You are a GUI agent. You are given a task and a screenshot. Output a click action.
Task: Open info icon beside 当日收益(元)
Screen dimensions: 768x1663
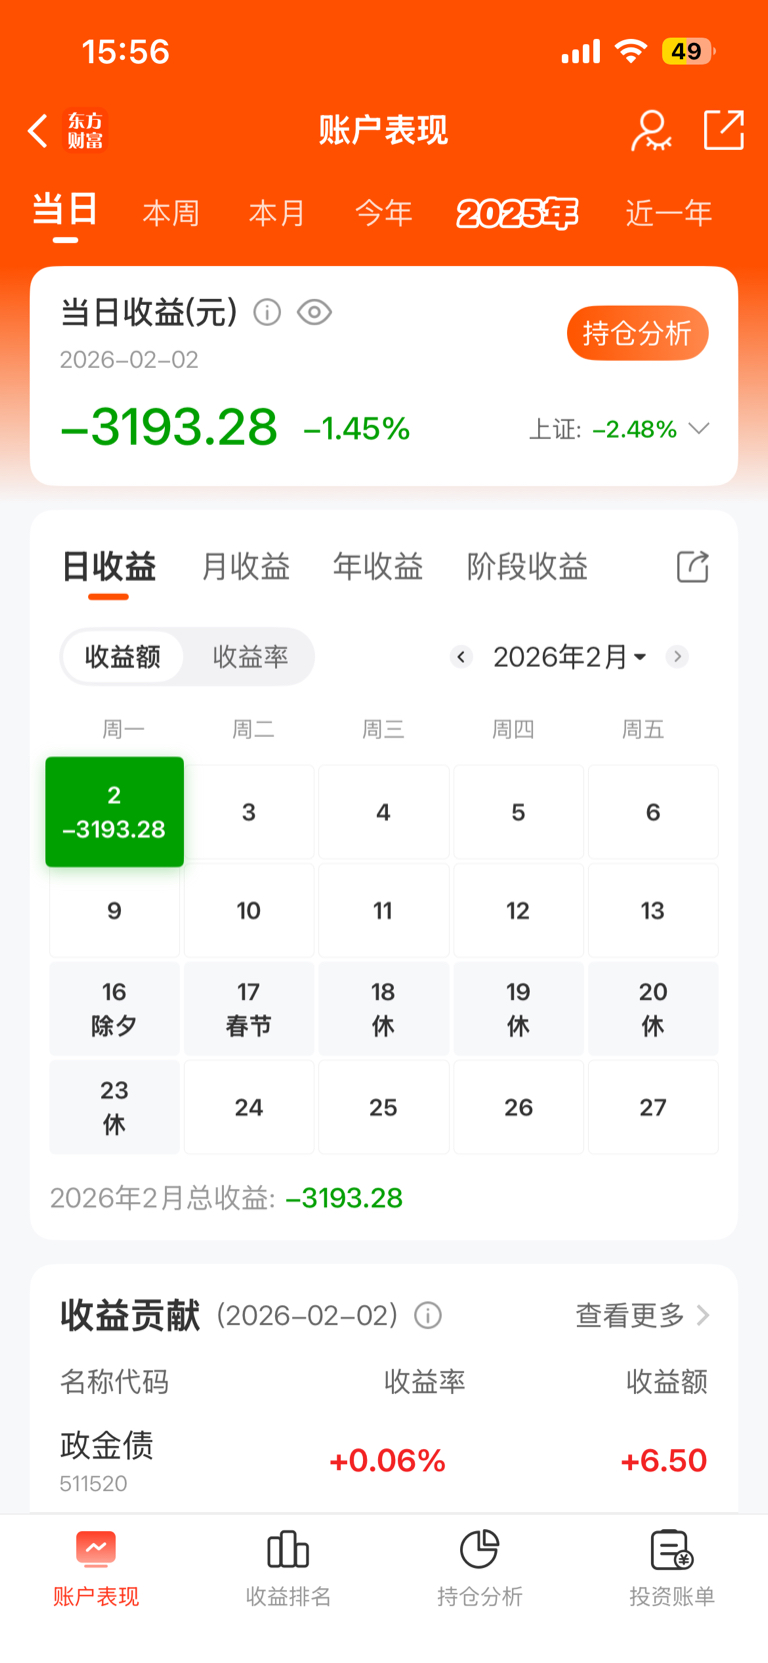tap(267, 312)
